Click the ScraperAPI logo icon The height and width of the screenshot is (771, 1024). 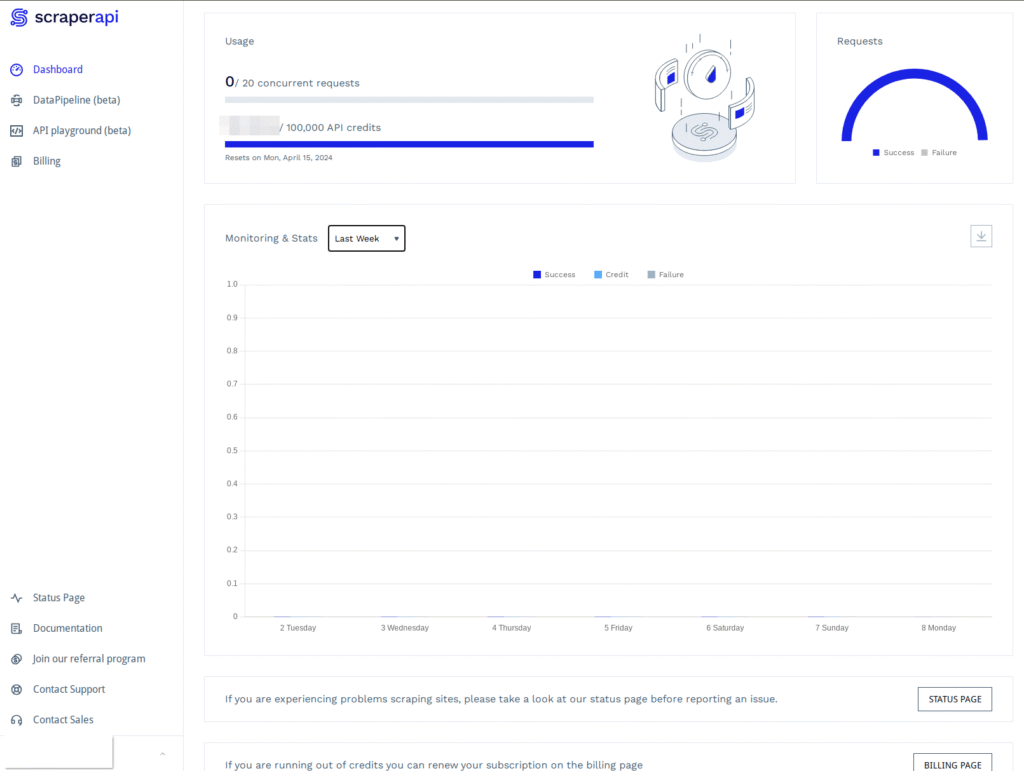pyautogui.click(x=17, y=18)
